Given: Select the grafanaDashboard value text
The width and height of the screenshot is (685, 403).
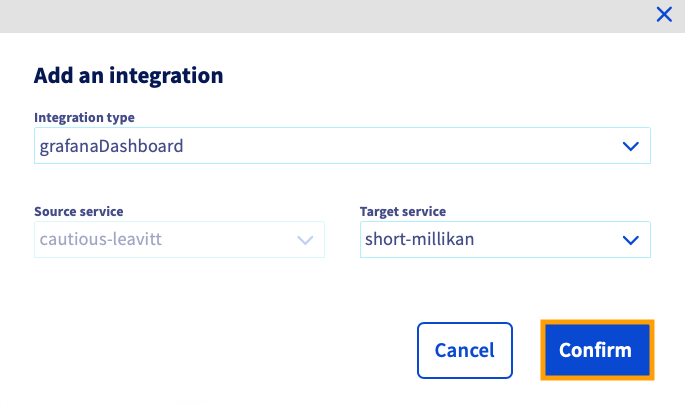Looking at the screenshot, I should 111,146.
